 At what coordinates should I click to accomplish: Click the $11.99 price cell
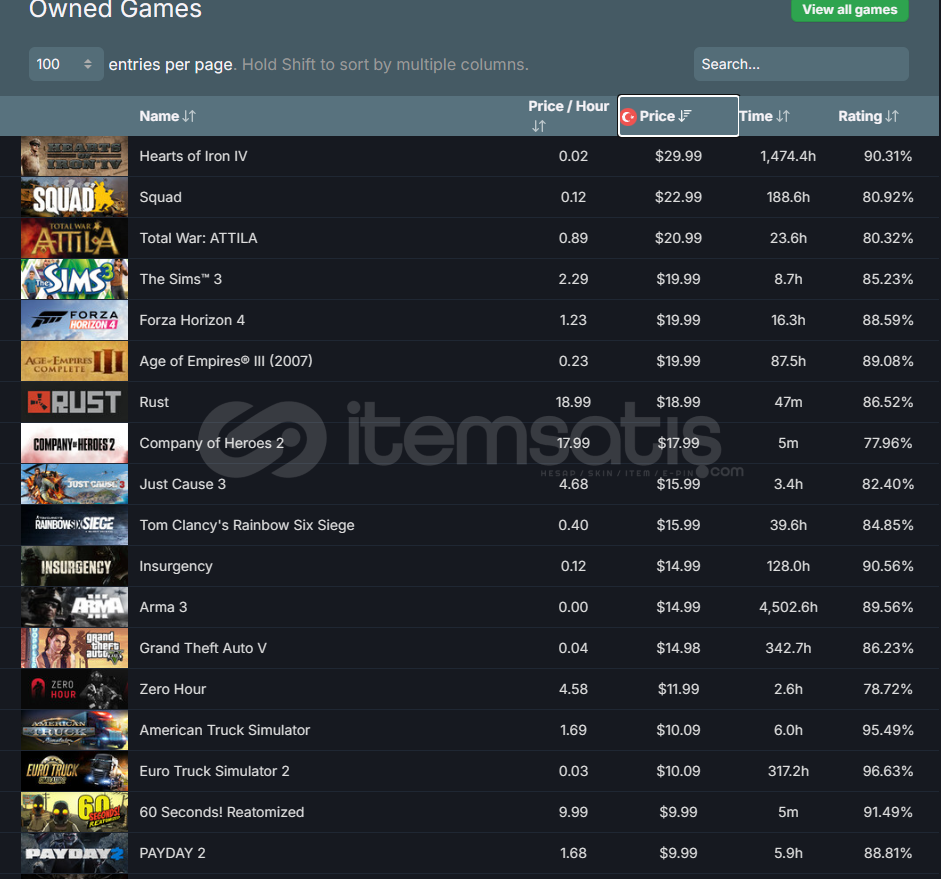[678, 689]
